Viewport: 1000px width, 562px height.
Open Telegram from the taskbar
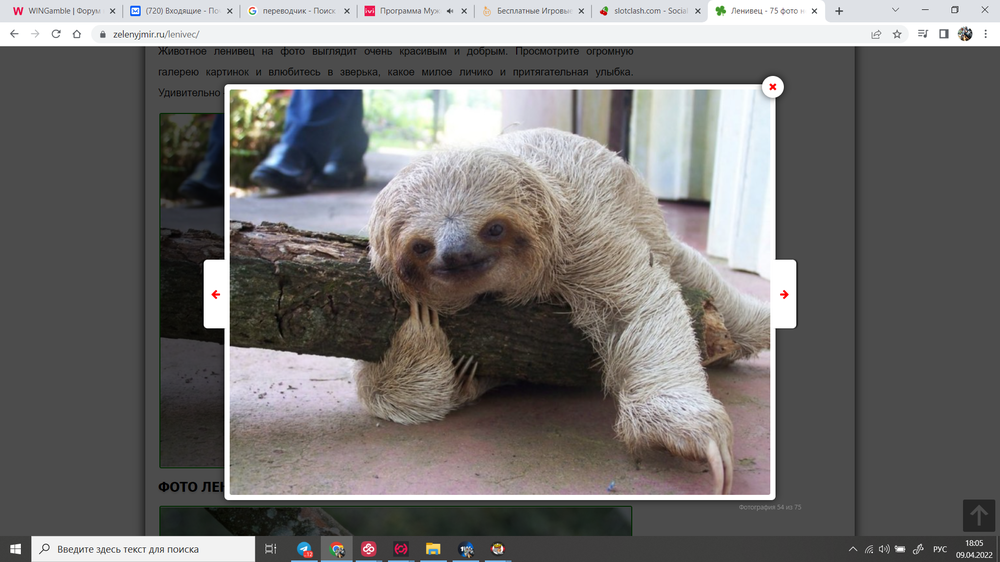pyautogui.click(x=305, y=549)
